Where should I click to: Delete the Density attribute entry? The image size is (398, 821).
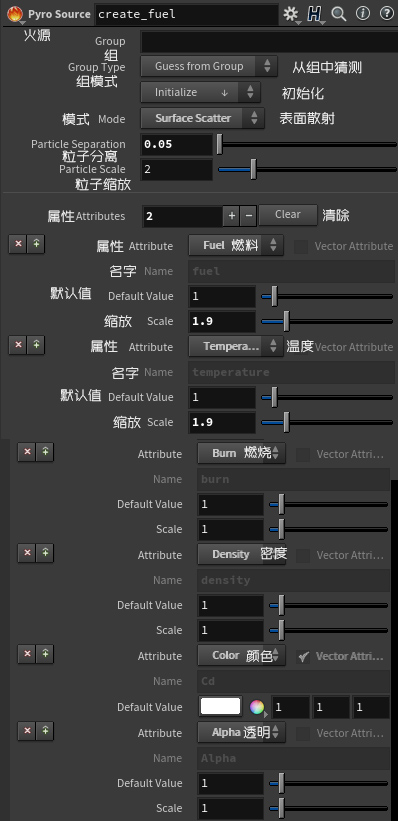coord(27,553)
